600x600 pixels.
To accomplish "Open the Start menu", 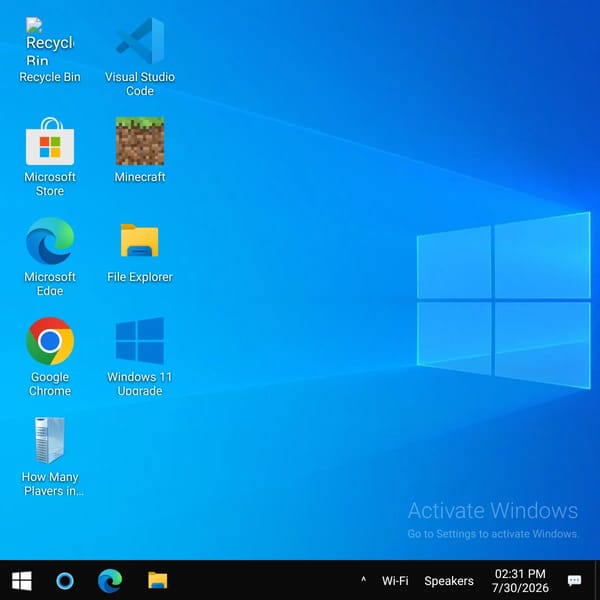I will [x=22, y=580].
